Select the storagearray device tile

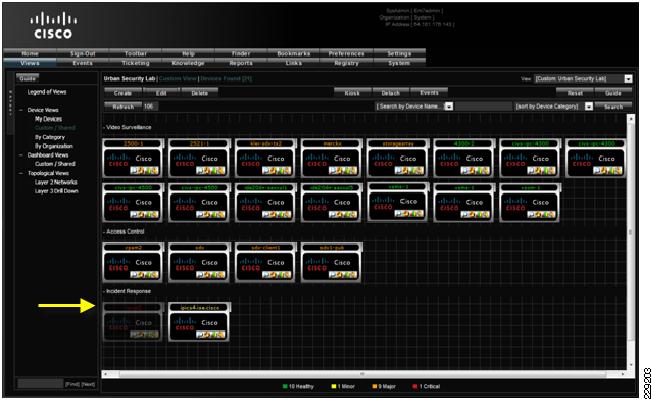click(398, 158)
